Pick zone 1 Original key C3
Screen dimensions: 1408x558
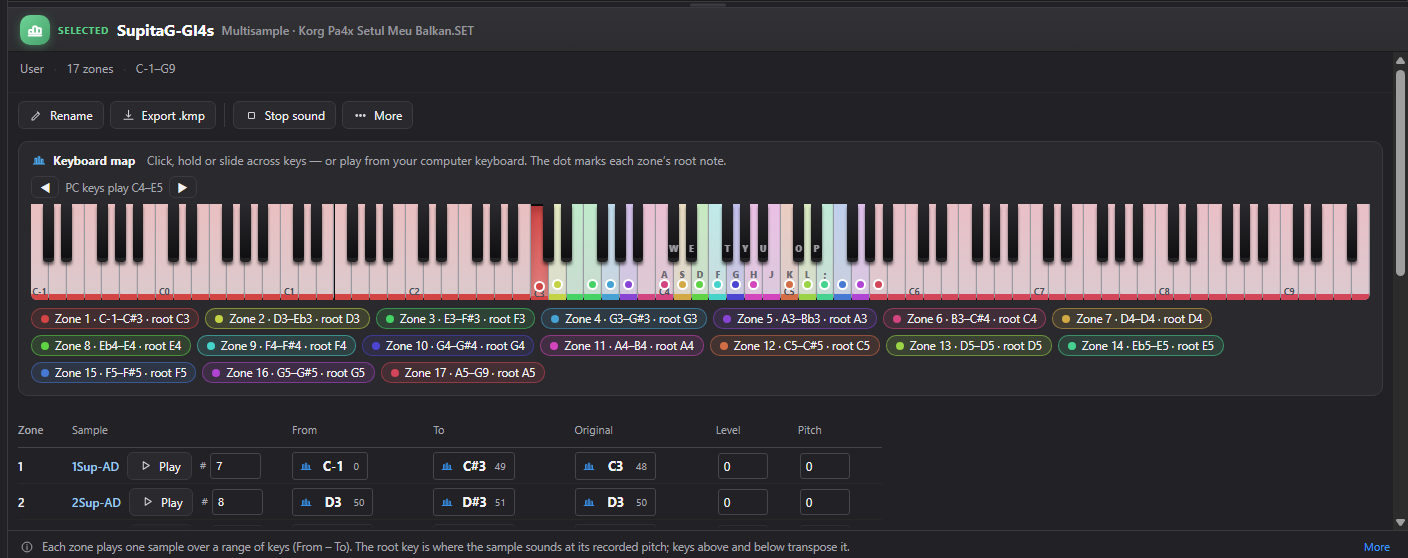click(x=615, y=466)
